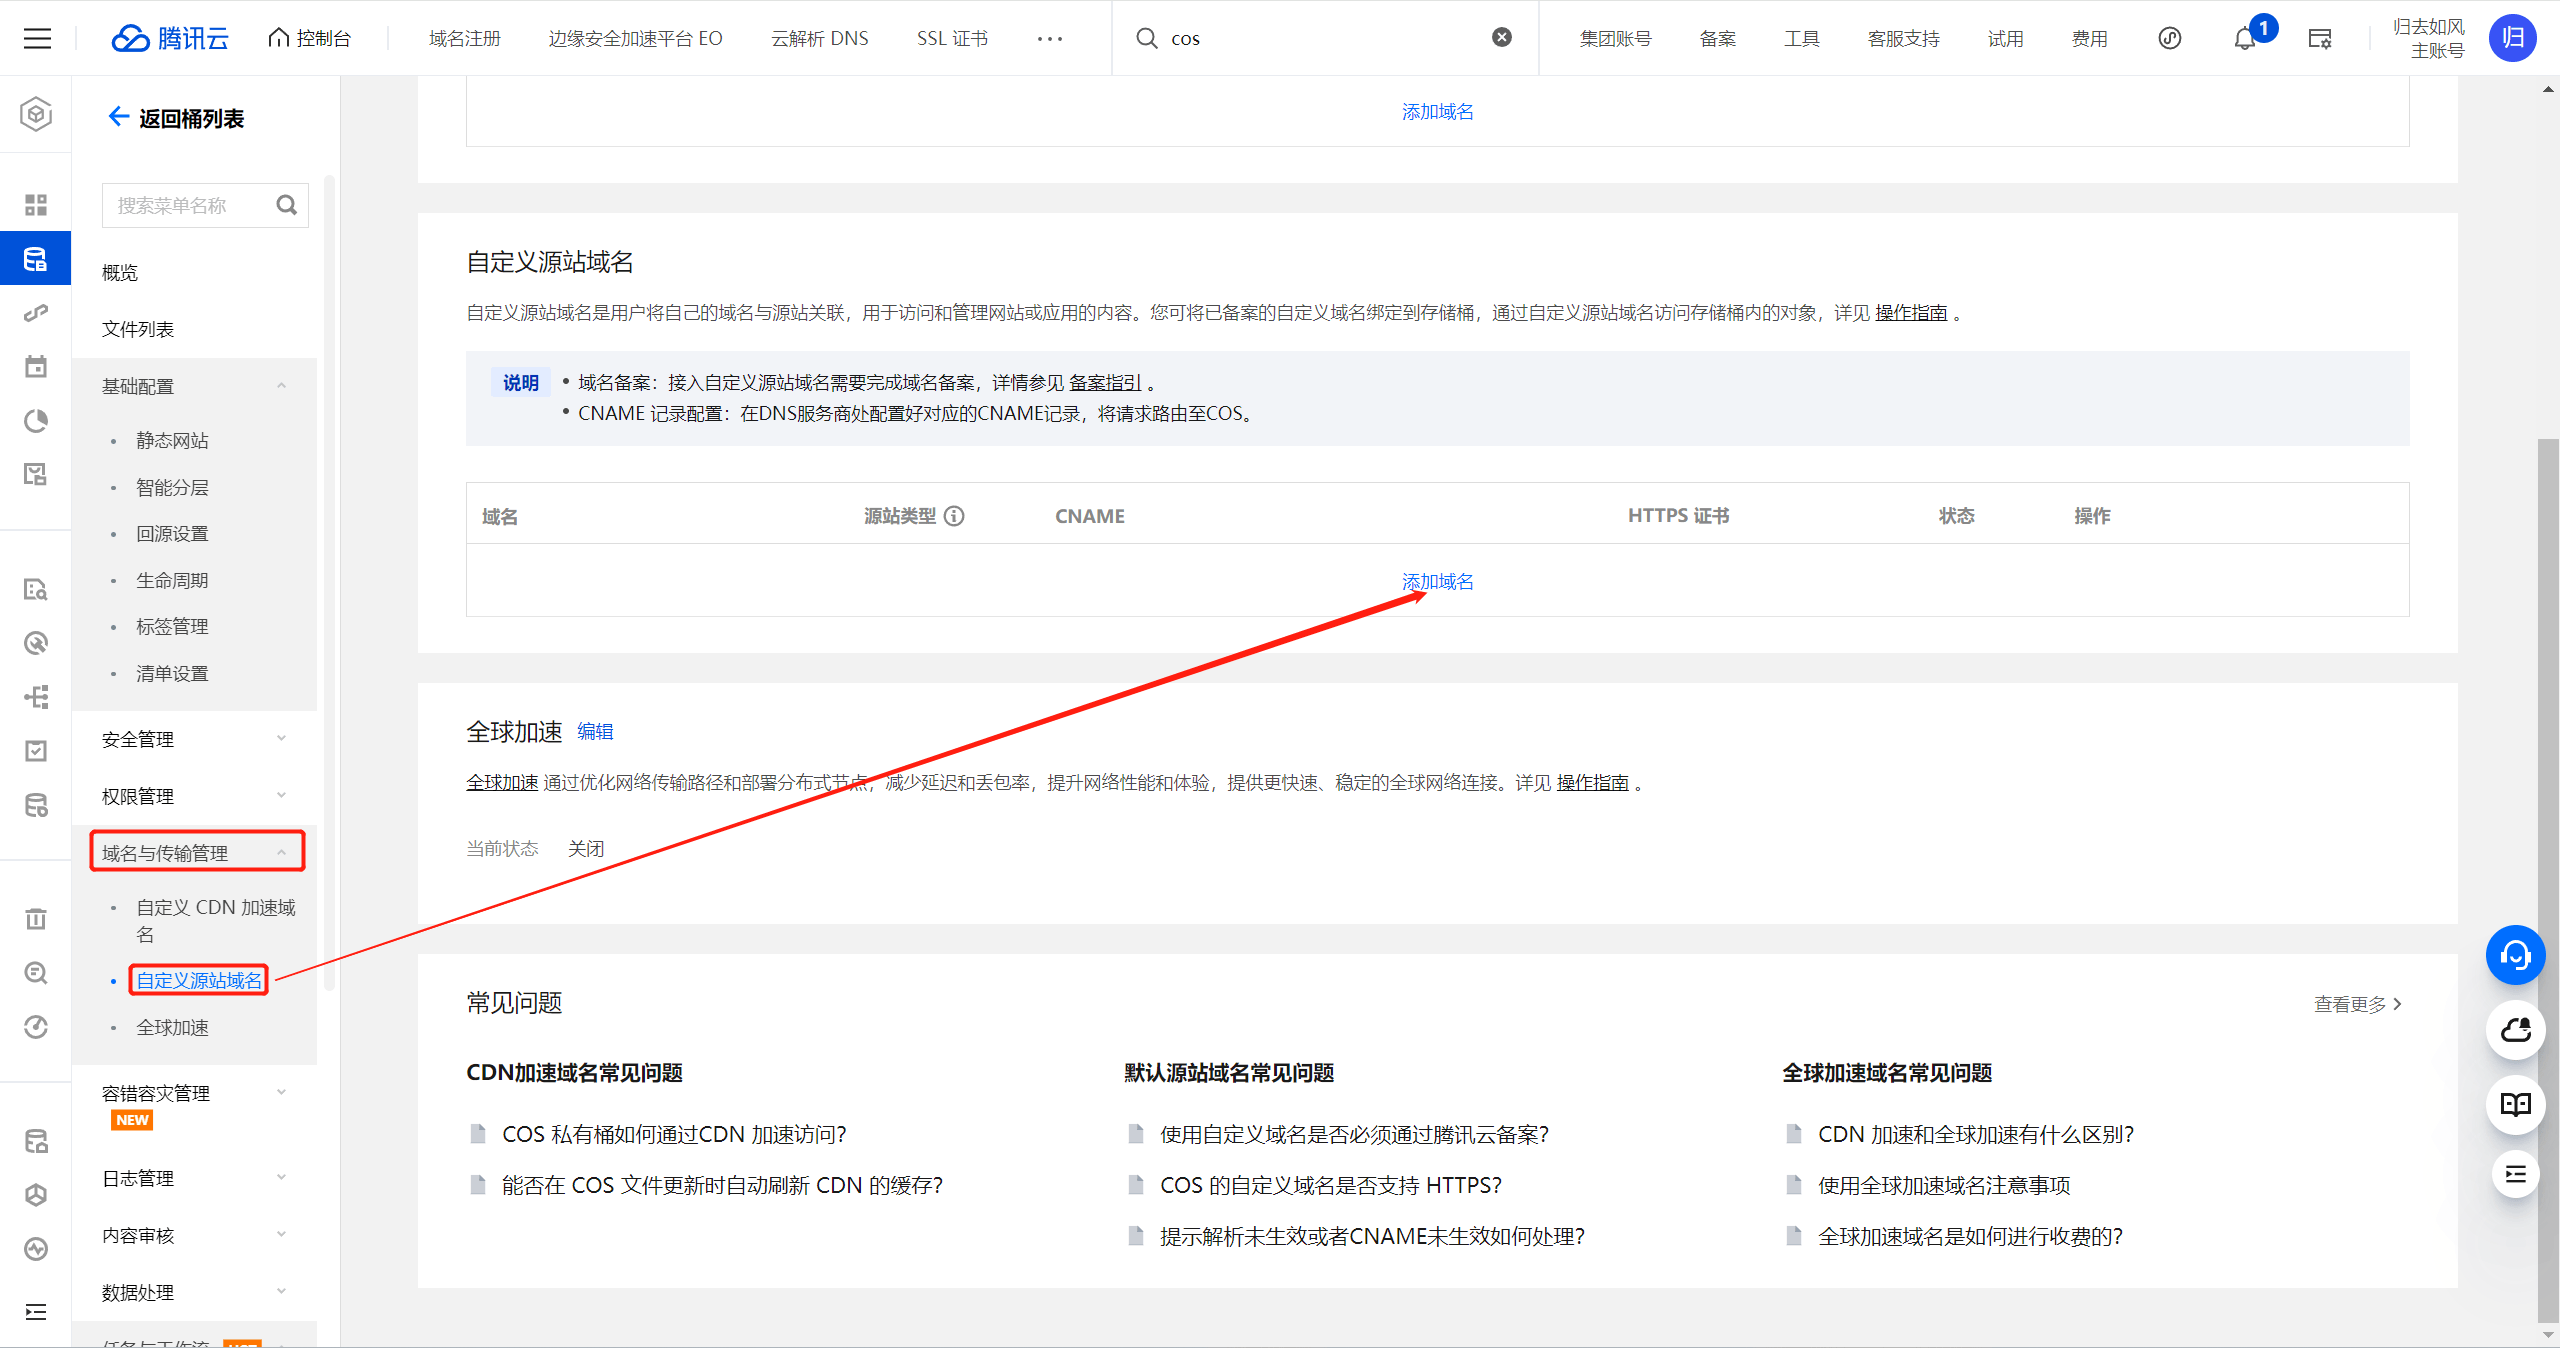Open 生命周期 sidebar item
Screen dimensions: 2560x1348
[172, 580]
